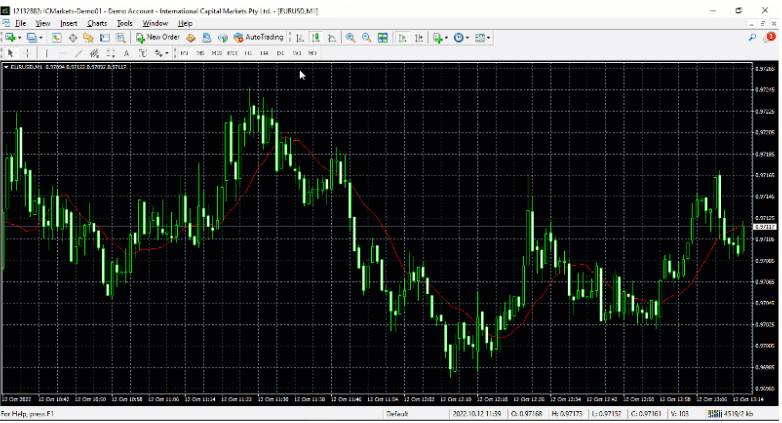Open the Tools menu
This screenshot has width=782, height=423.
[124, 22]
